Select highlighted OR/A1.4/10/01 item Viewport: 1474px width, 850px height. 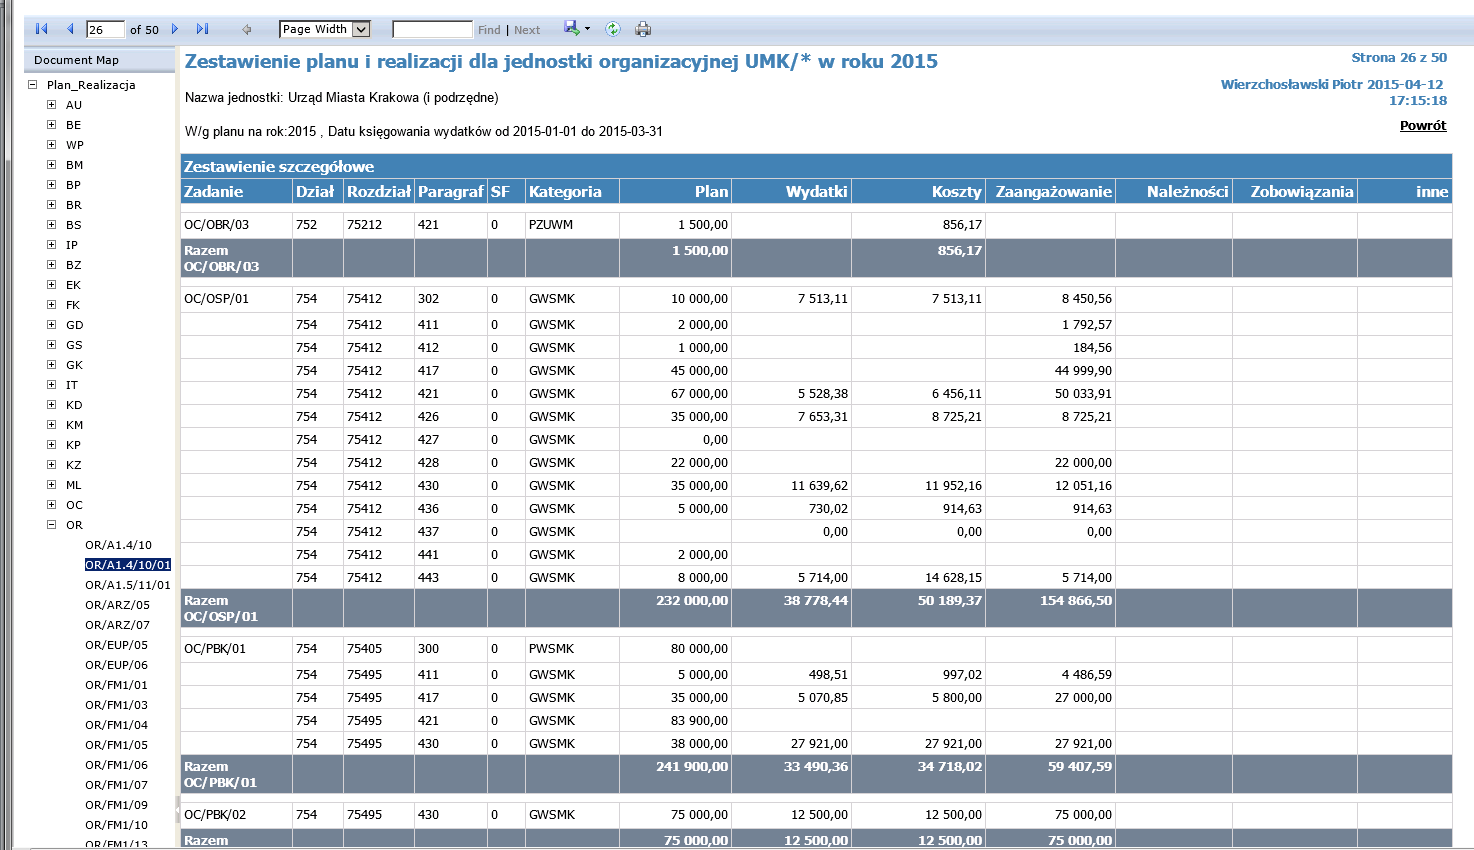tap(128, 565)
